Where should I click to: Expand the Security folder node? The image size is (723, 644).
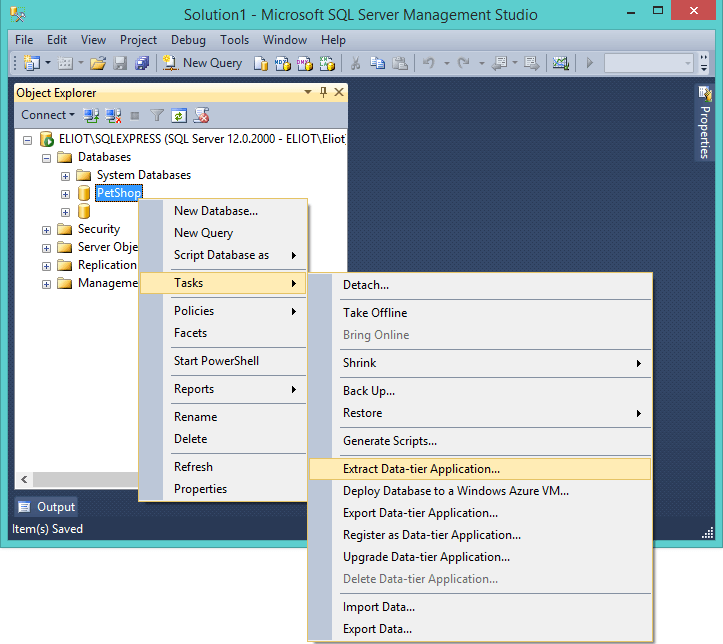click(46, 230)
